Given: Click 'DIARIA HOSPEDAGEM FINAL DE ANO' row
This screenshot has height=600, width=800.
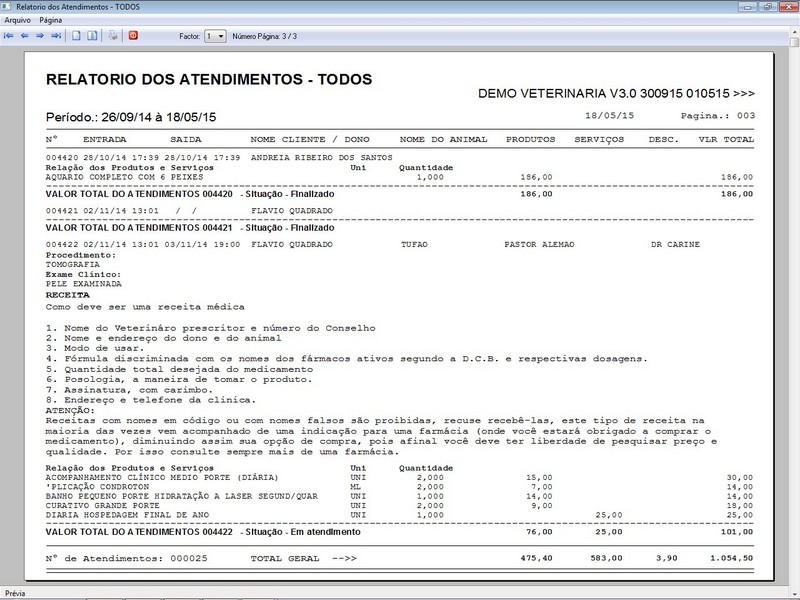Looking at the screenshot, I should [x=399, y=515].
